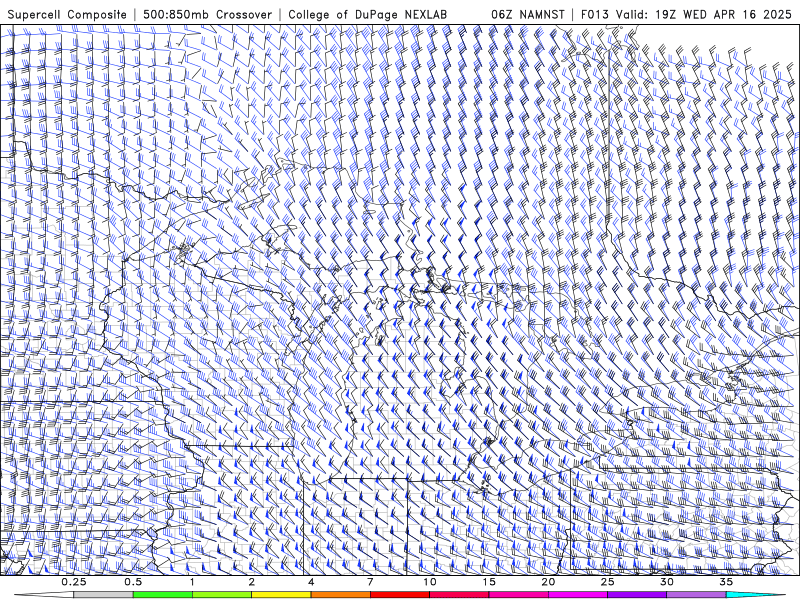Click the legend value 15
This screenshot has width=800, height=600.
489,582
